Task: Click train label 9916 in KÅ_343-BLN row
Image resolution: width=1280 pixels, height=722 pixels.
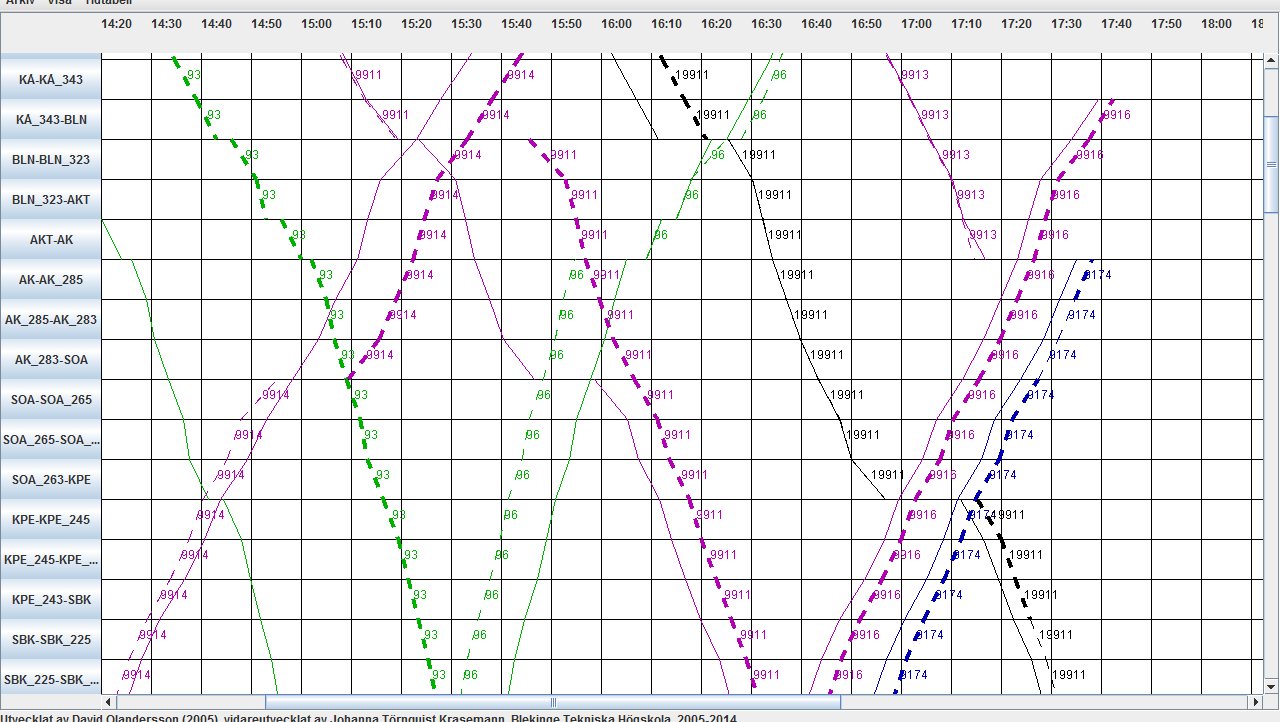Action: point(1116,115)
